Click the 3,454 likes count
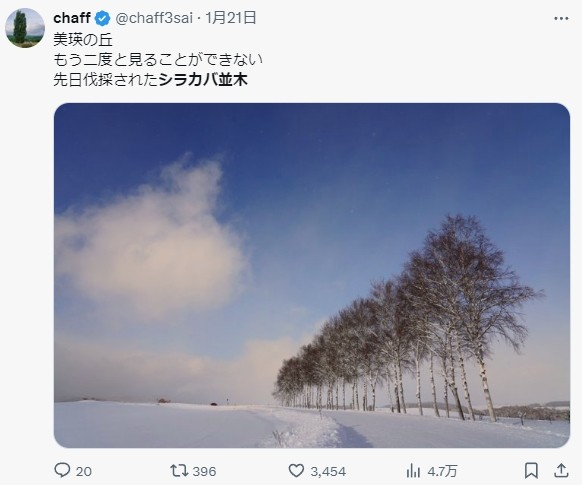582x485 pixels. 328,471
